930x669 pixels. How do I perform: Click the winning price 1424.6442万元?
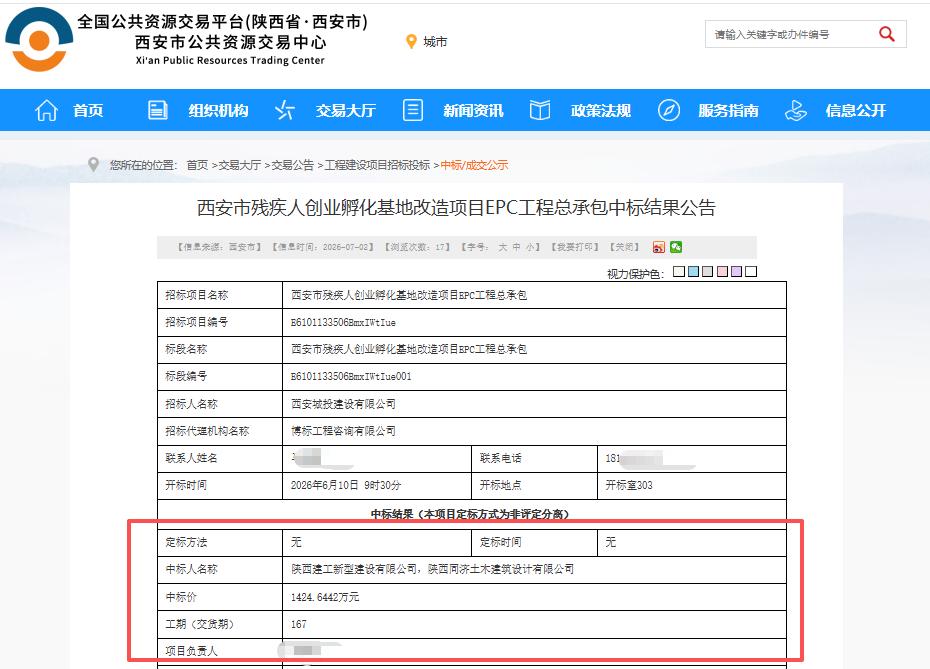(324, 597)
